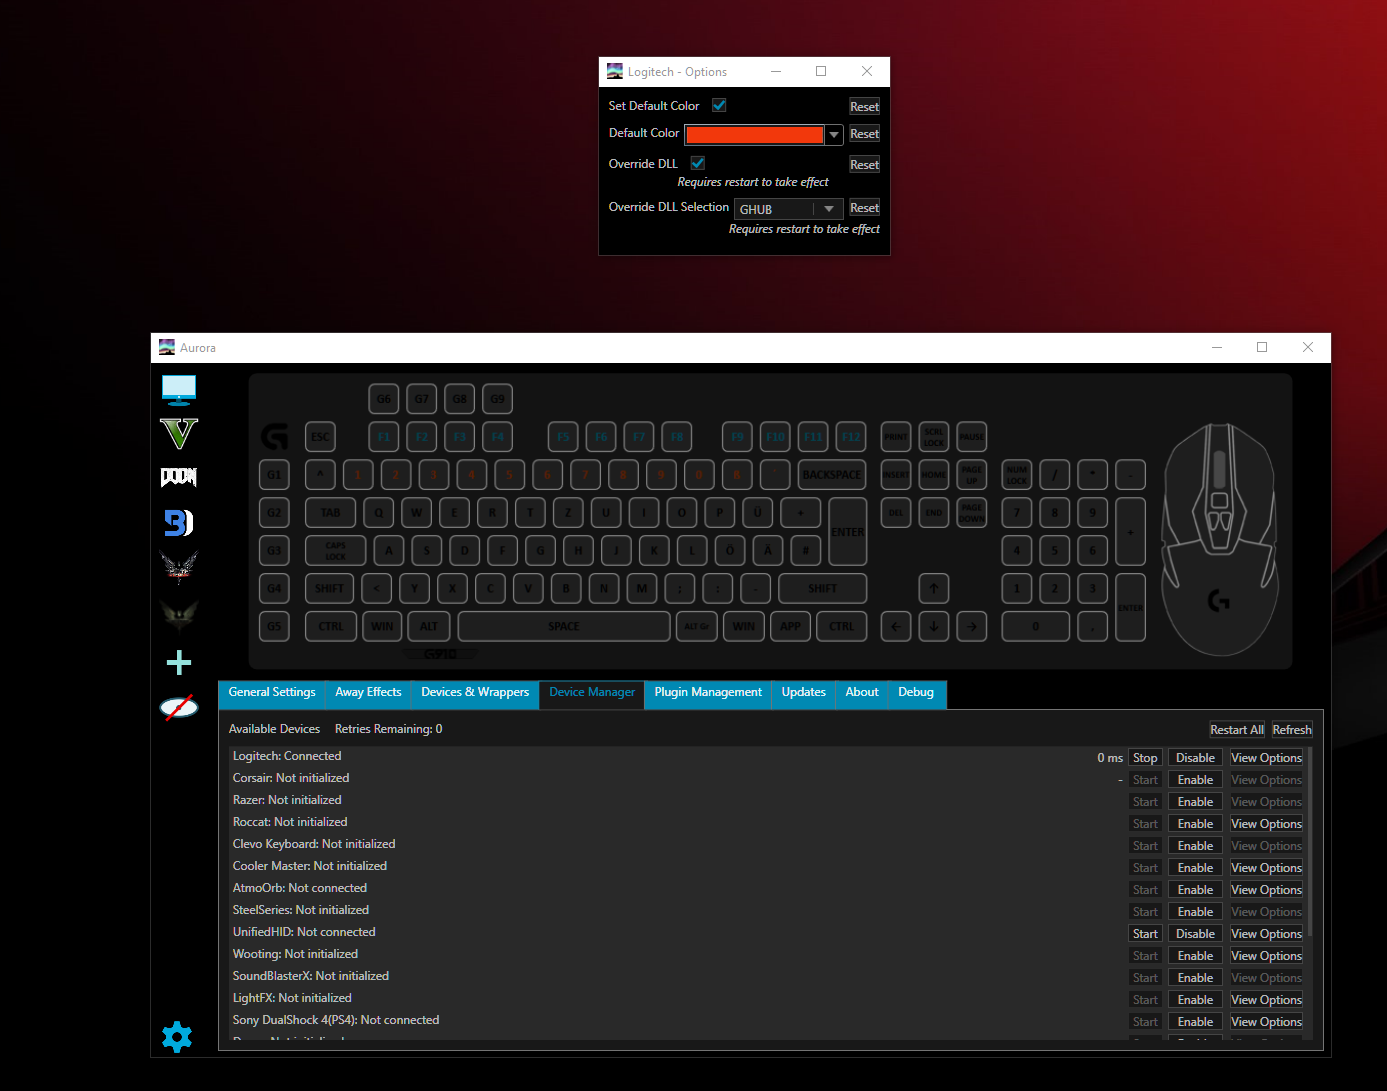Click Restart All devices button
Screen dimensions: 1387x1091
click(1237, 730)
